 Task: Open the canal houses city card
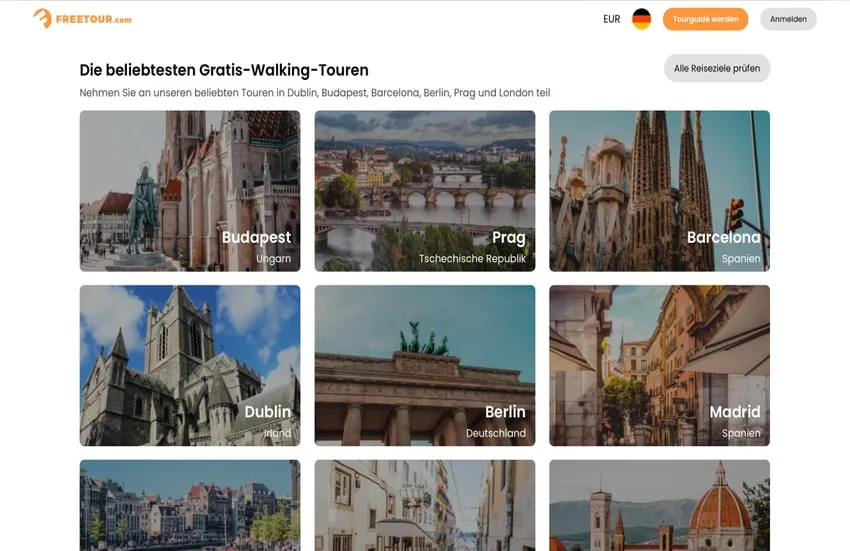point(190,505)
